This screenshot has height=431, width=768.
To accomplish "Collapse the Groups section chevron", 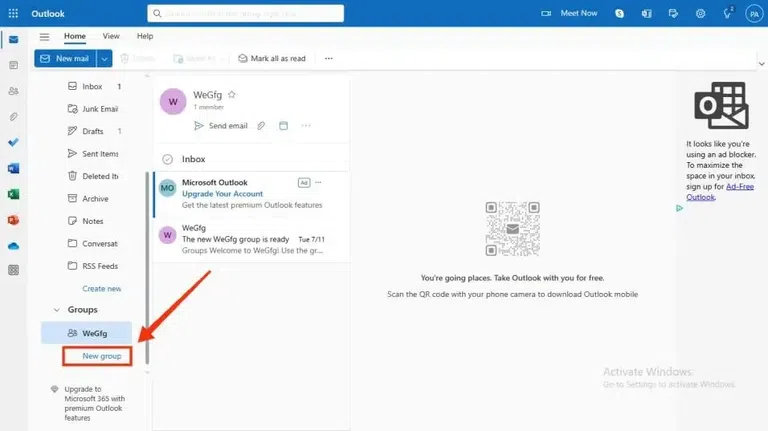I will point(57,310).
